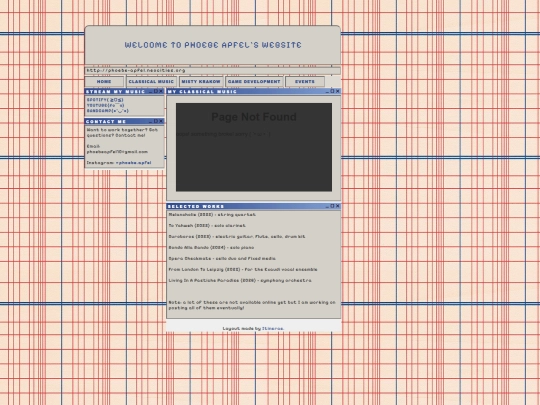Click the gmail email address in Contact Me

(117, 152)
